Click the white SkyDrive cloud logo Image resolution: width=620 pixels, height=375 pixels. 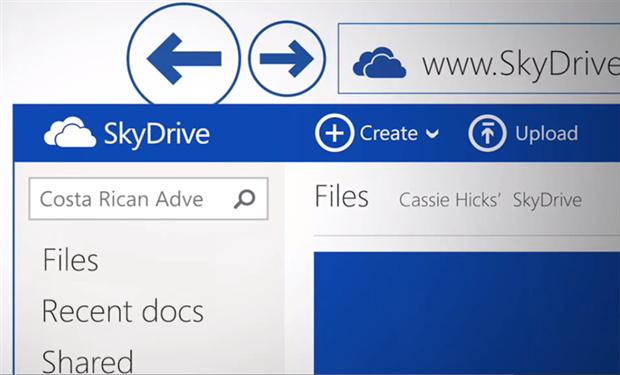70,132
